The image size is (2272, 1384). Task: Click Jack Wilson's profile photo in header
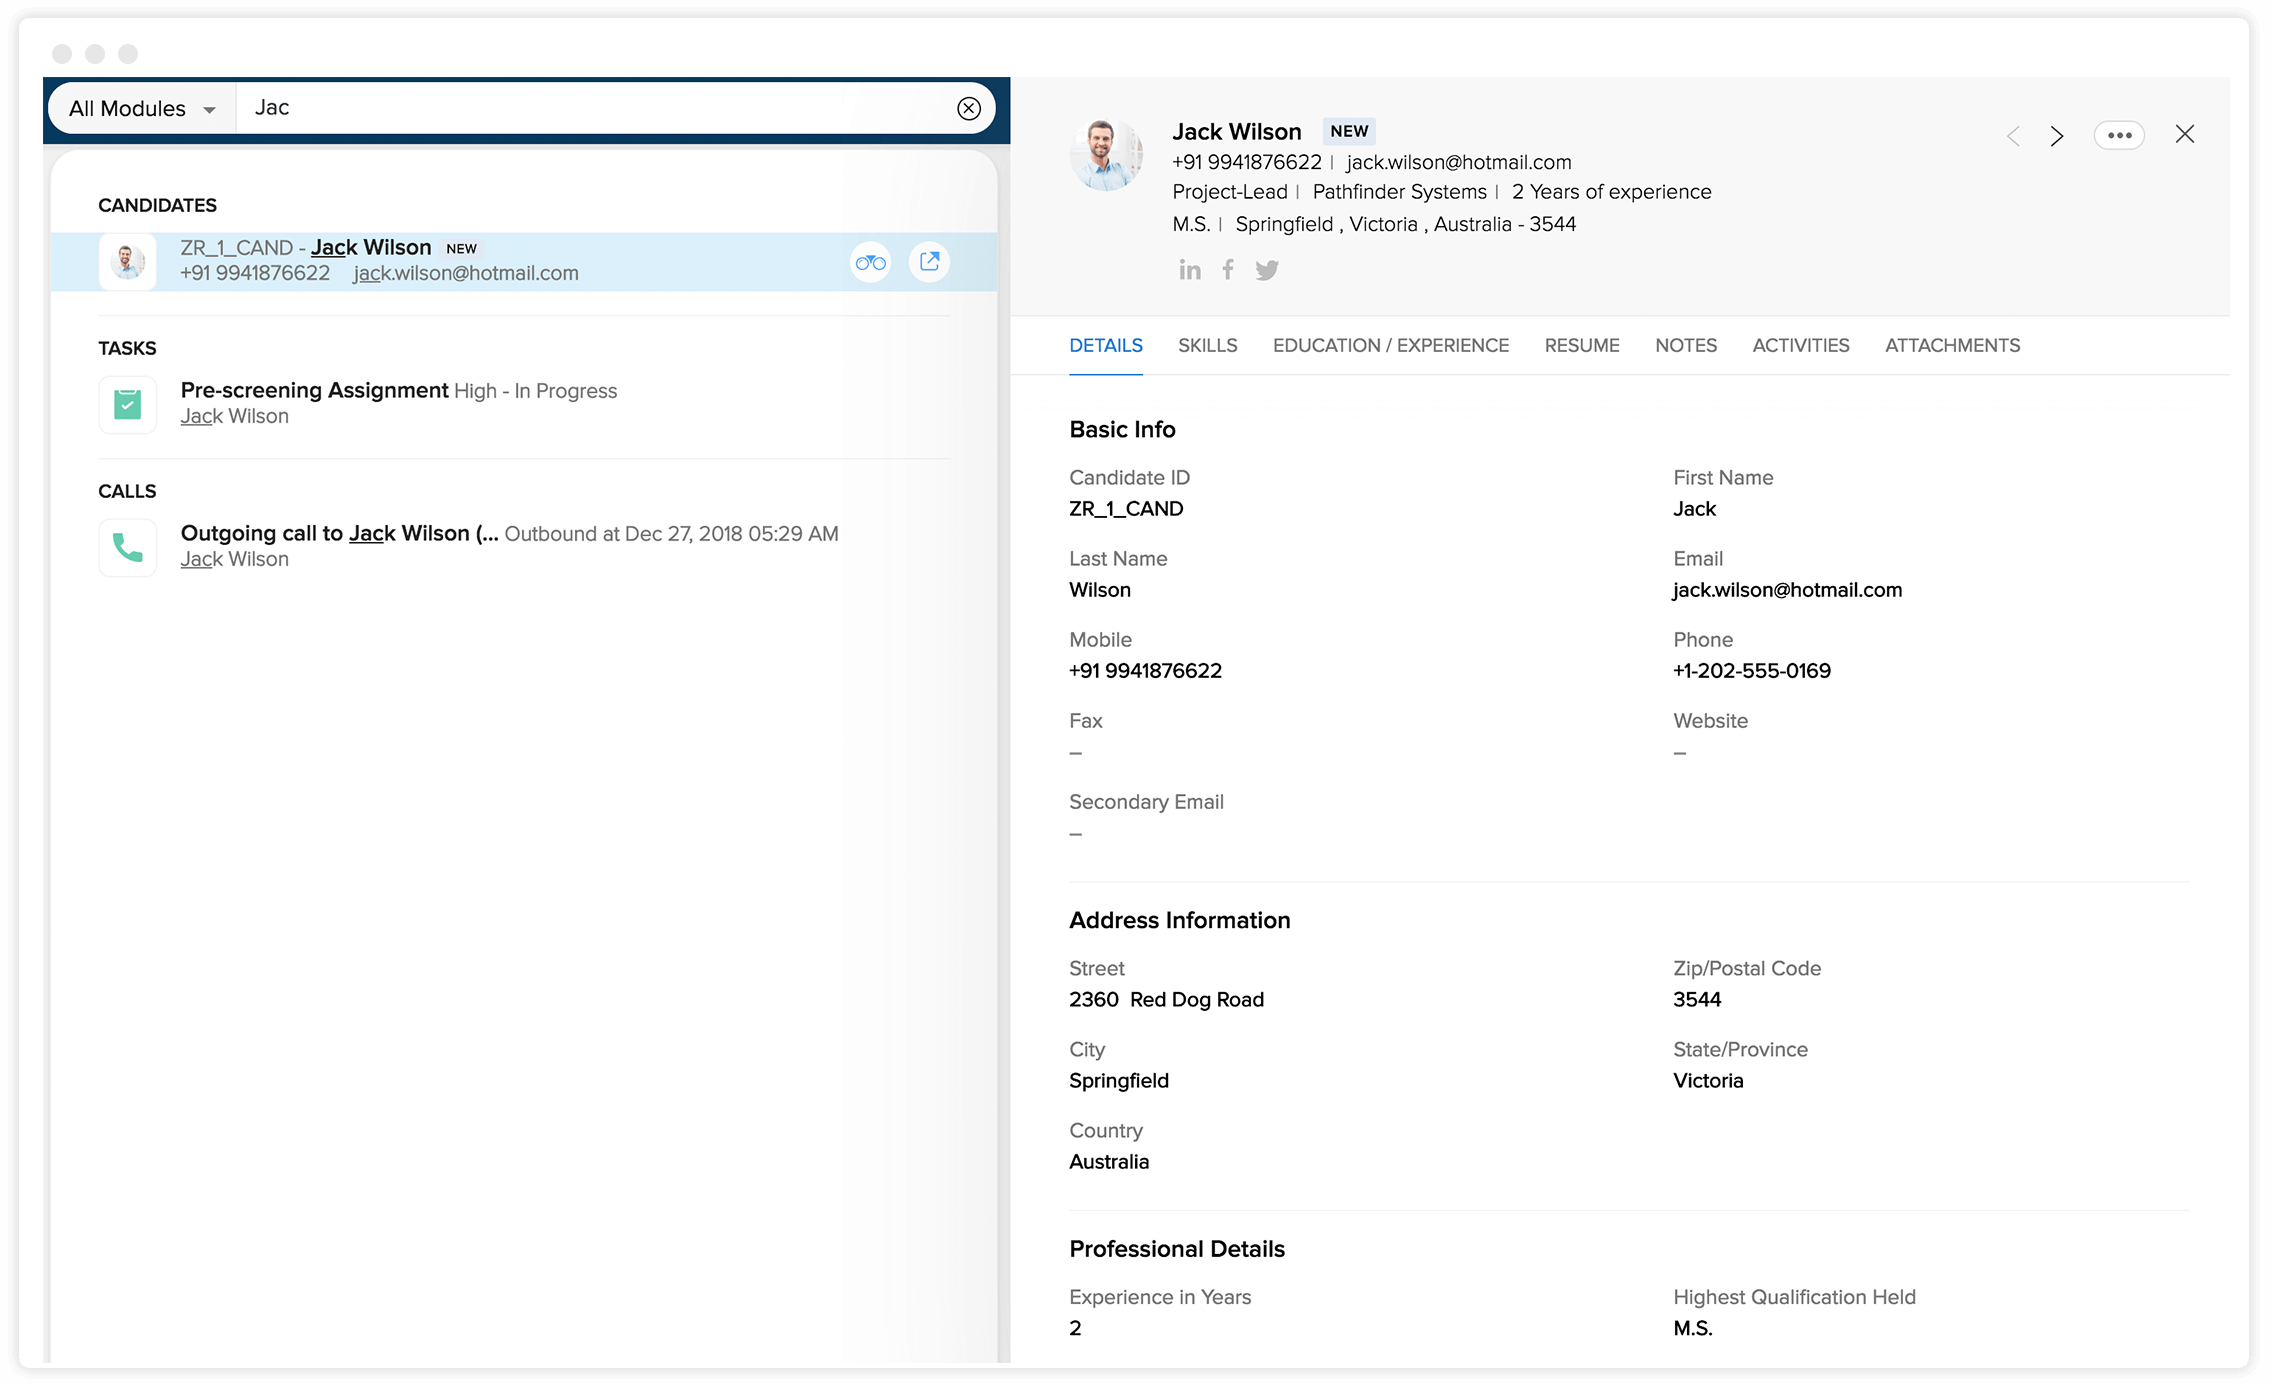[1105, 155]
